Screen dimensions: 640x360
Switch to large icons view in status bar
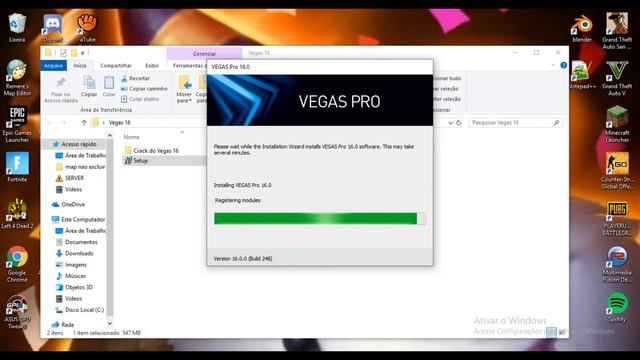pyautogui.click(x=562, y=332)
